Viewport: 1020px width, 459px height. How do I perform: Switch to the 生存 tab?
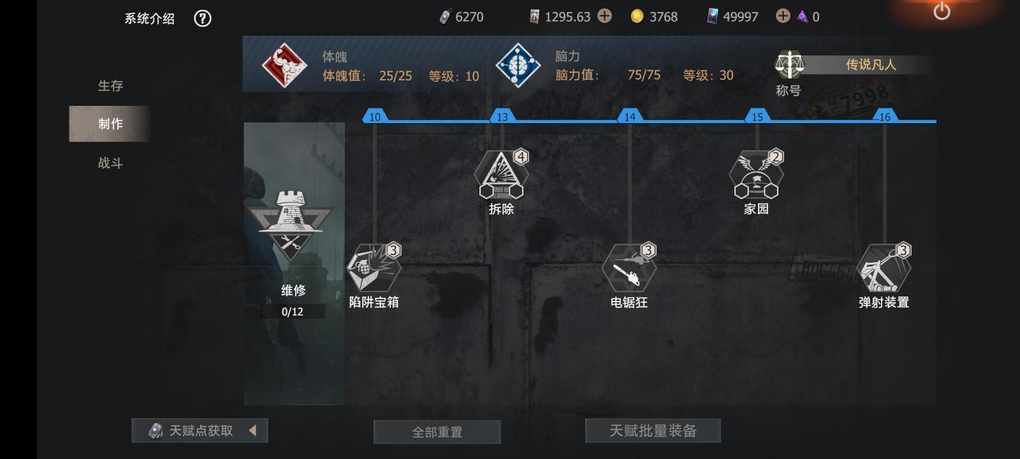[x=110, y=86]
